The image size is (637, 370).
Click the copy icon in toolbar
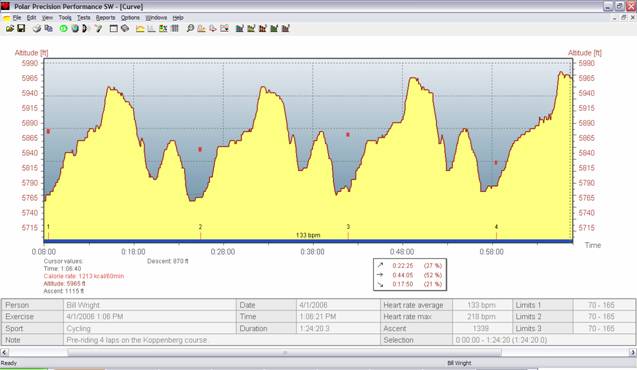[48, 28]
